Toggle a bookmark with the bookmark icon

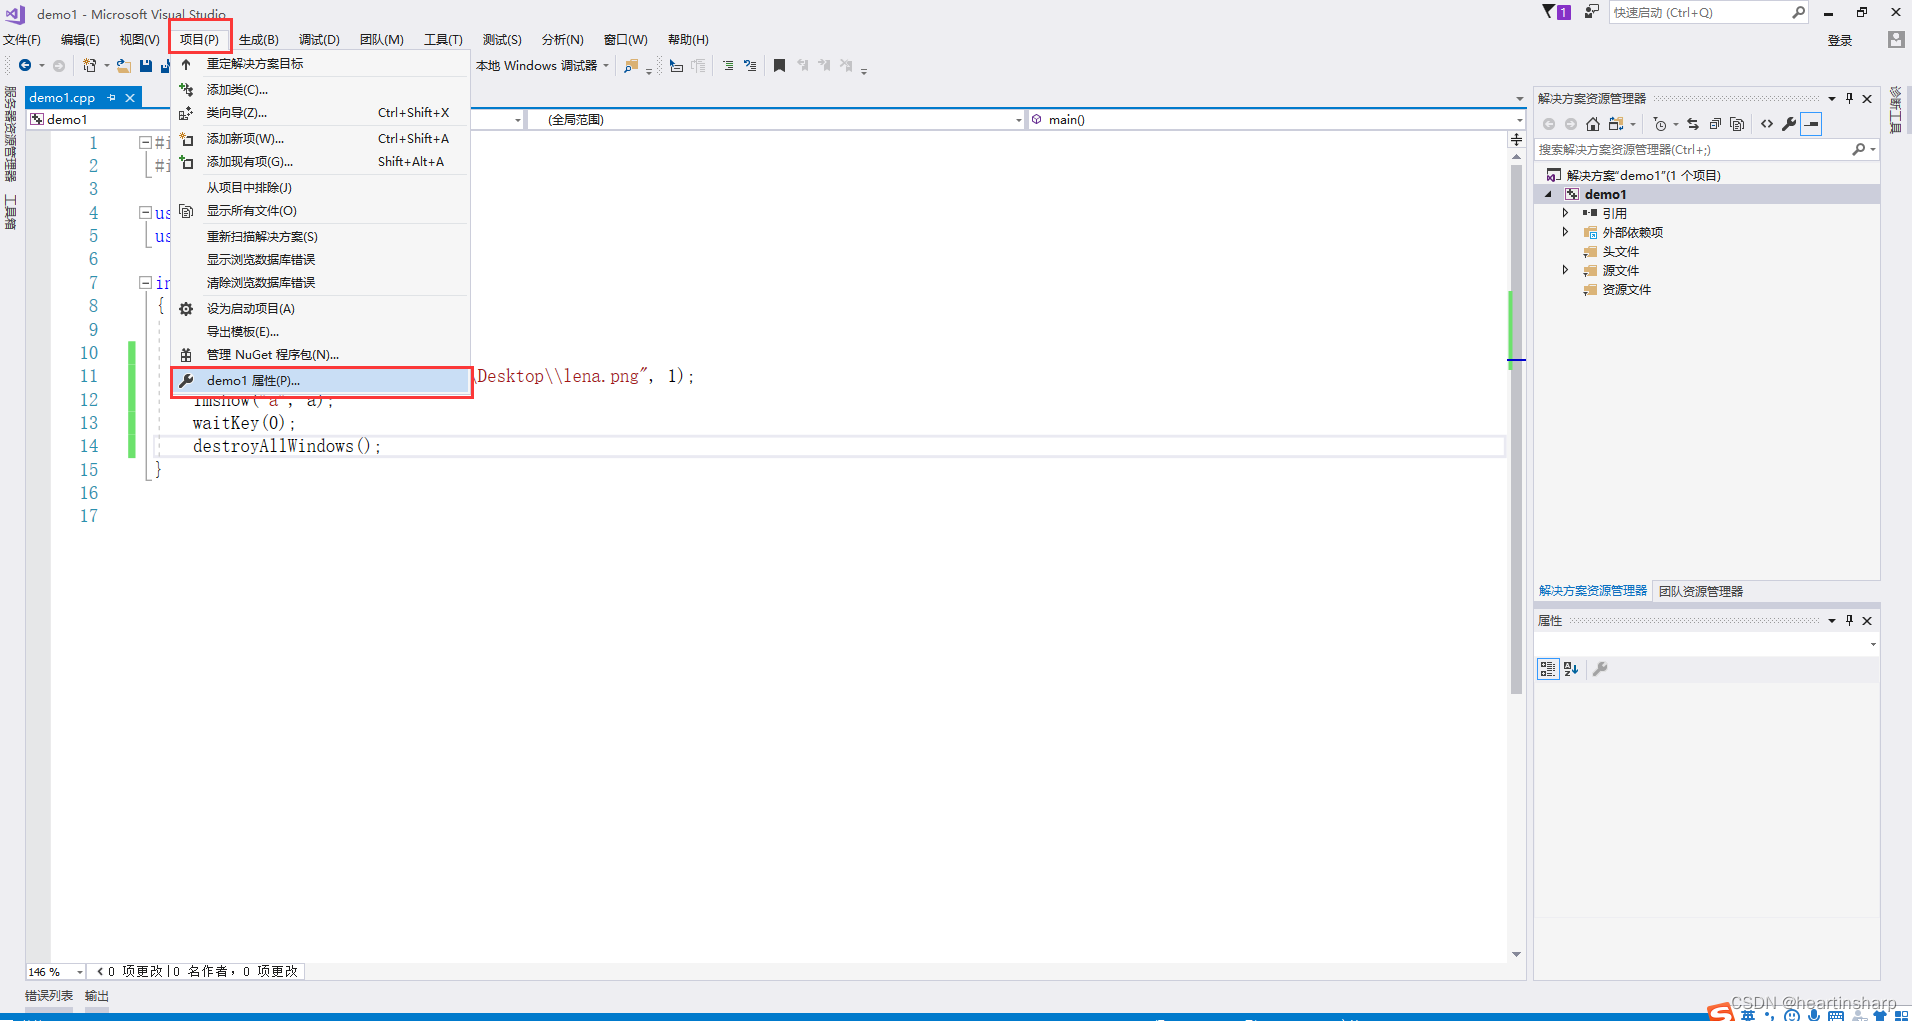click(x=779, y=65)
